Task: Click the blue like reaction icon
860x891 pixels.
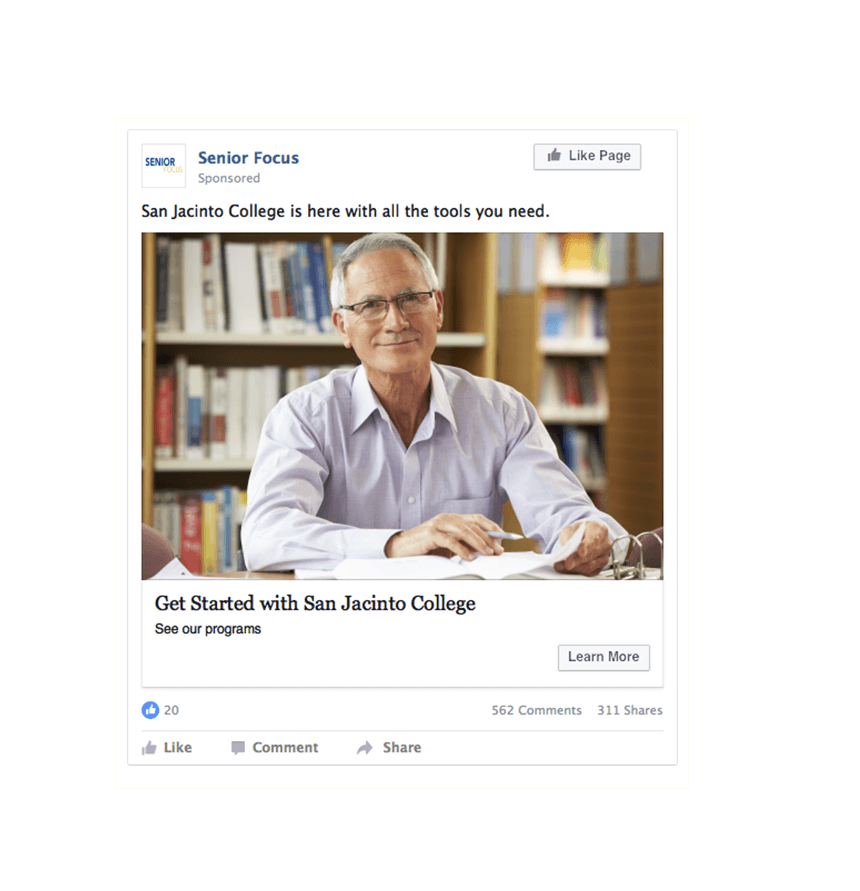Action: pos(150,710)
